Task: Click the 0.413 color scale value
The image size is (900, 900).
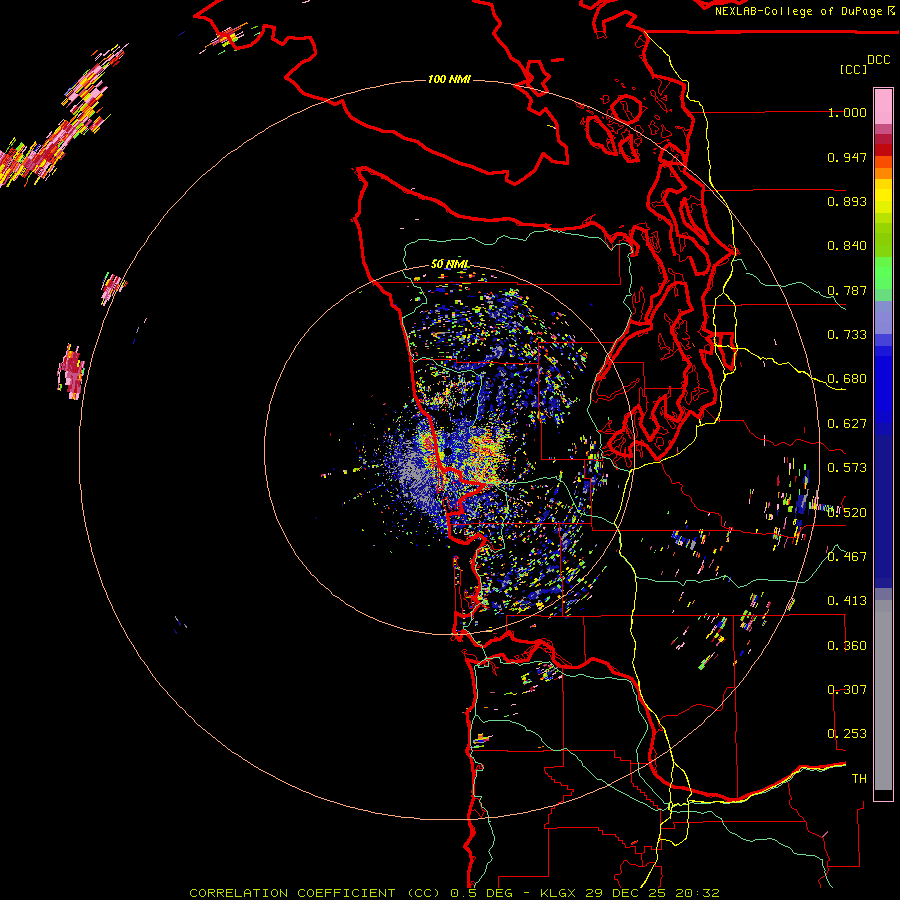Action: click(847, 601)
